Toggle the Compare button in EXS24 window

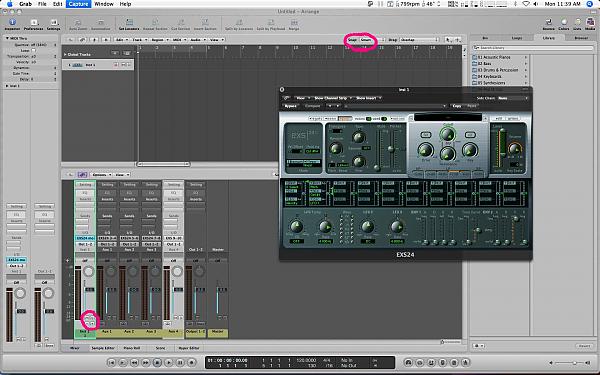coord(312,106)
